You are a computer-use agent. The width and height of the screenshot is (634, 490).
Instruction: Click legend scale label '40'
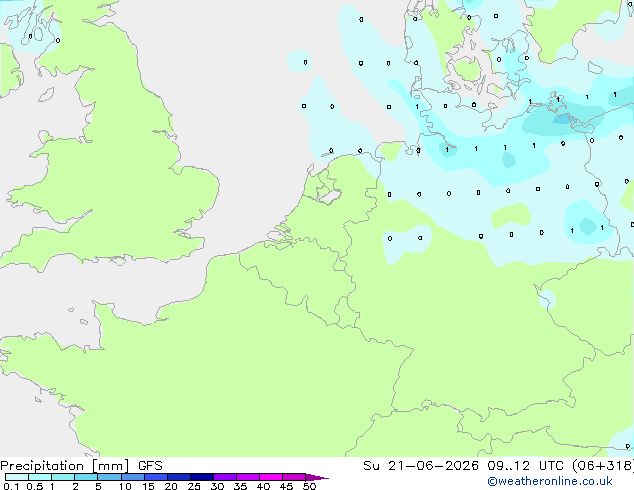(x=263, y=486)
